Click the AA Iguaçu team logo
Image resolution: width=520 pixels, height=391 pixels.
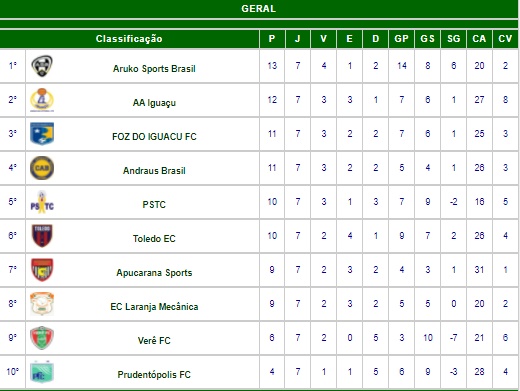42,100
